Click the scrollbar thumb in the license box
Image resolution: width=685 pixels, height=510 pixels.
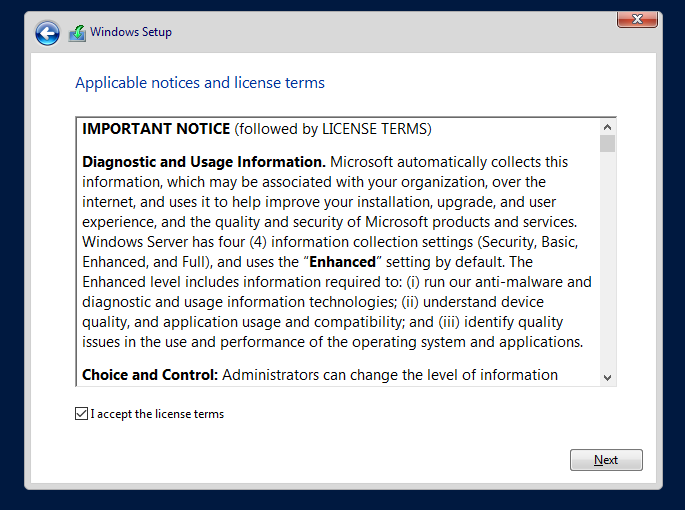pos(607,143)
